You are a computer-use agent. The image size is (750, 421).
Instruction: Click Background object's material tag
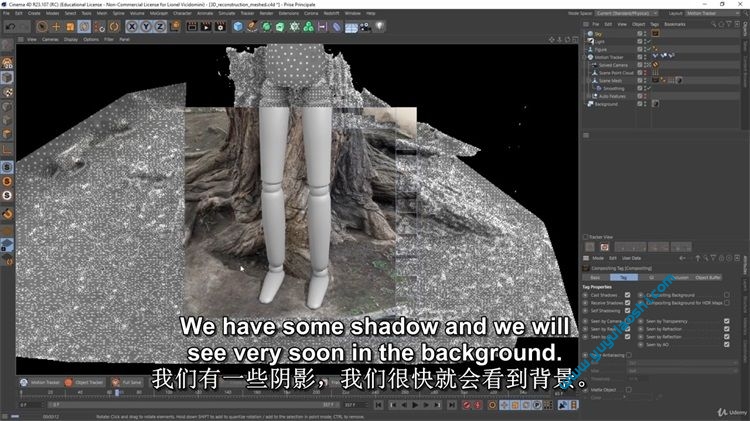click(655, 104)
